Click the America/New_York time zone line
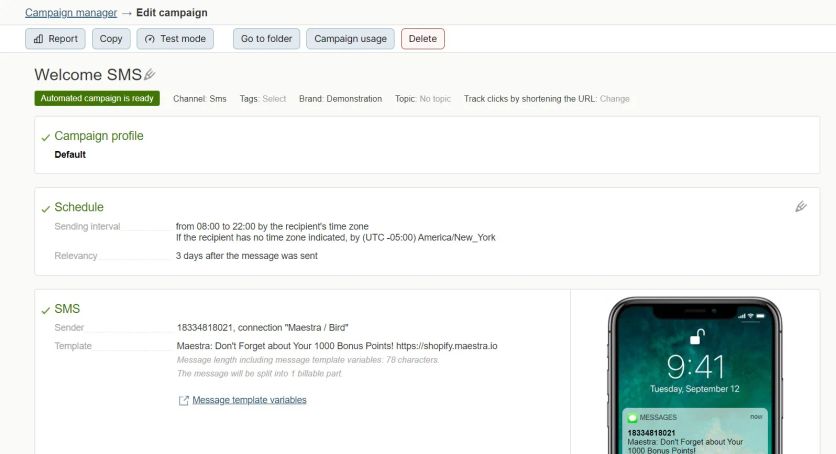Viewport: 836px width, 454px height. 335,238
